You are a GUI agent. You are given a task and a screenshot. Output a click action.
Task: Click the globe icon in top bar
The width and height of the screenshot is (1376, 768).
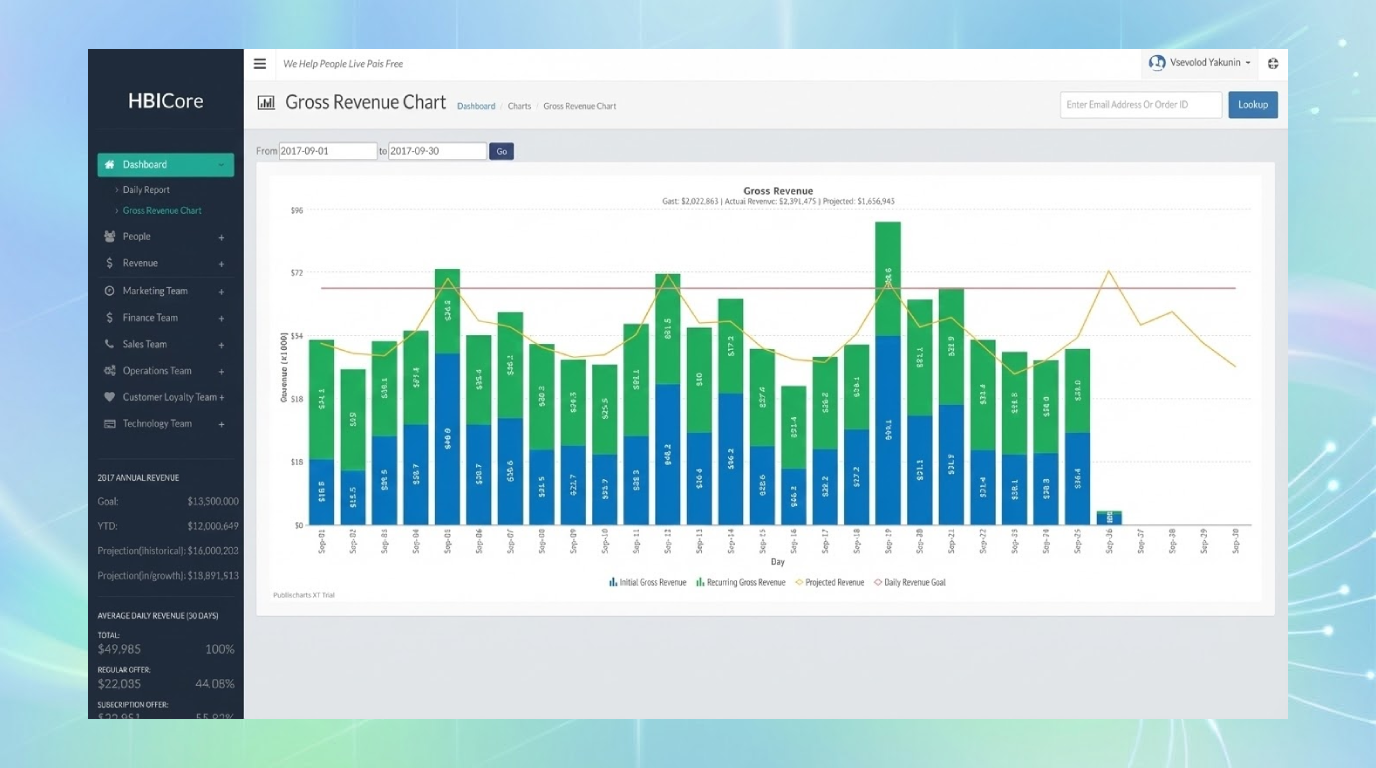[1273, 63]
